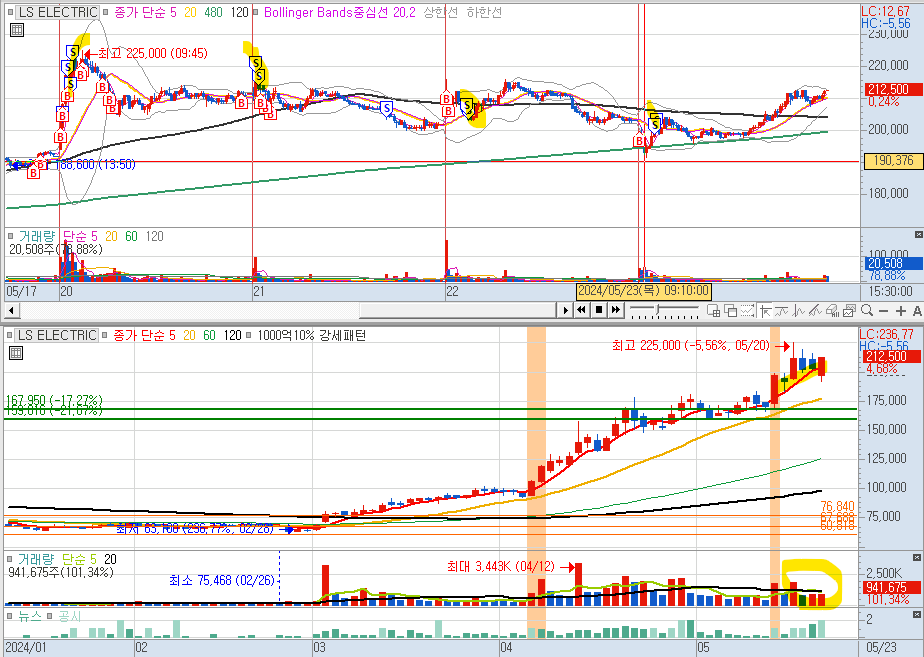924x657 pixels.
Task: Click the 최고 225,000 (09:45) annotation
Action: (x=153, y=54)
